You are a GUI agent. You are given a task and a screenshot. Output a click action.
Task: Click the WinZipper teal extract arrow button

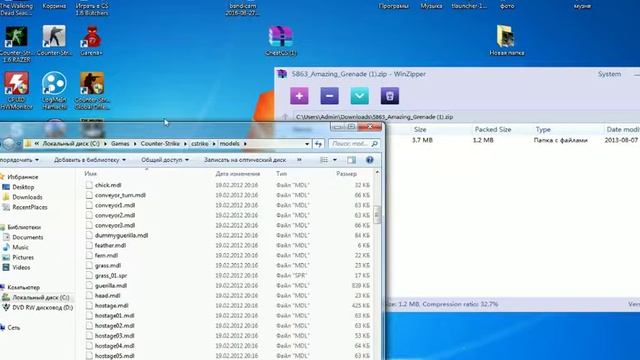pyautogui.click(x=360, y=96)
